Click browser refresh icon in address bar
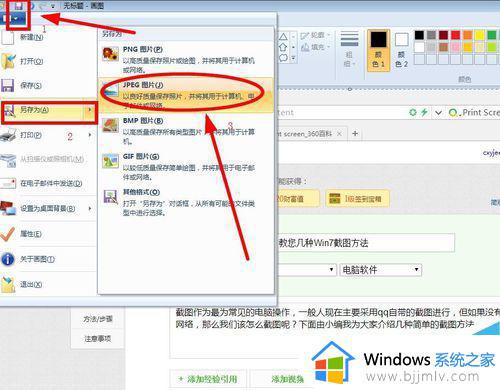The width and height of the screenshot is (500, 390). click(x=413, y=112)
